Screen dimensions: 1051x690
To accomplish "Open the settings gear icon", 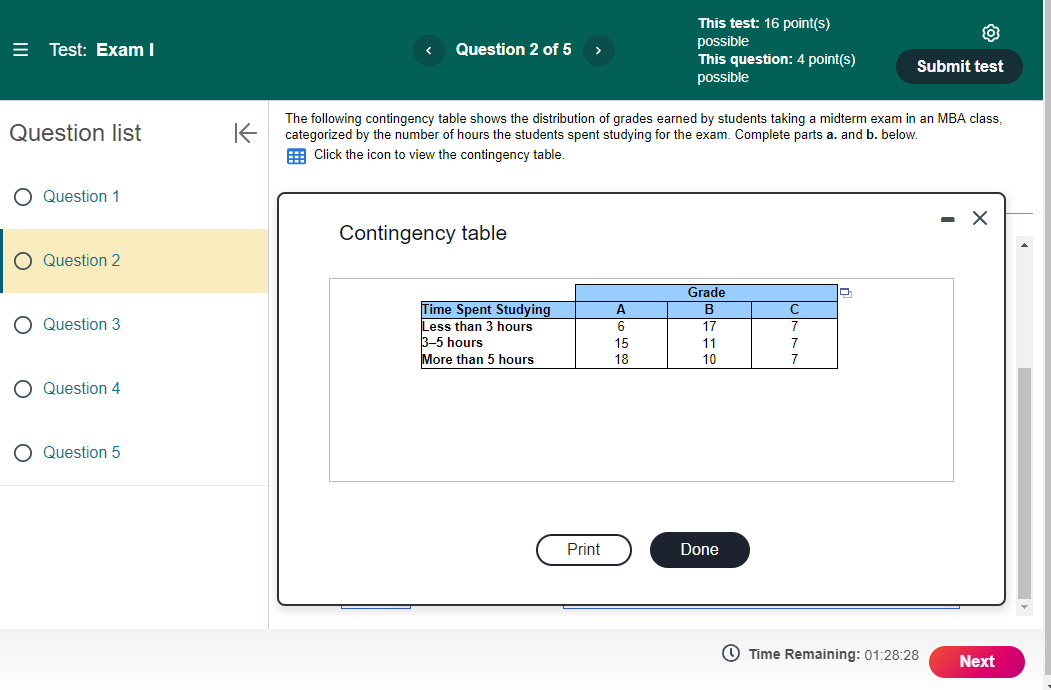I will pos(990,32).
